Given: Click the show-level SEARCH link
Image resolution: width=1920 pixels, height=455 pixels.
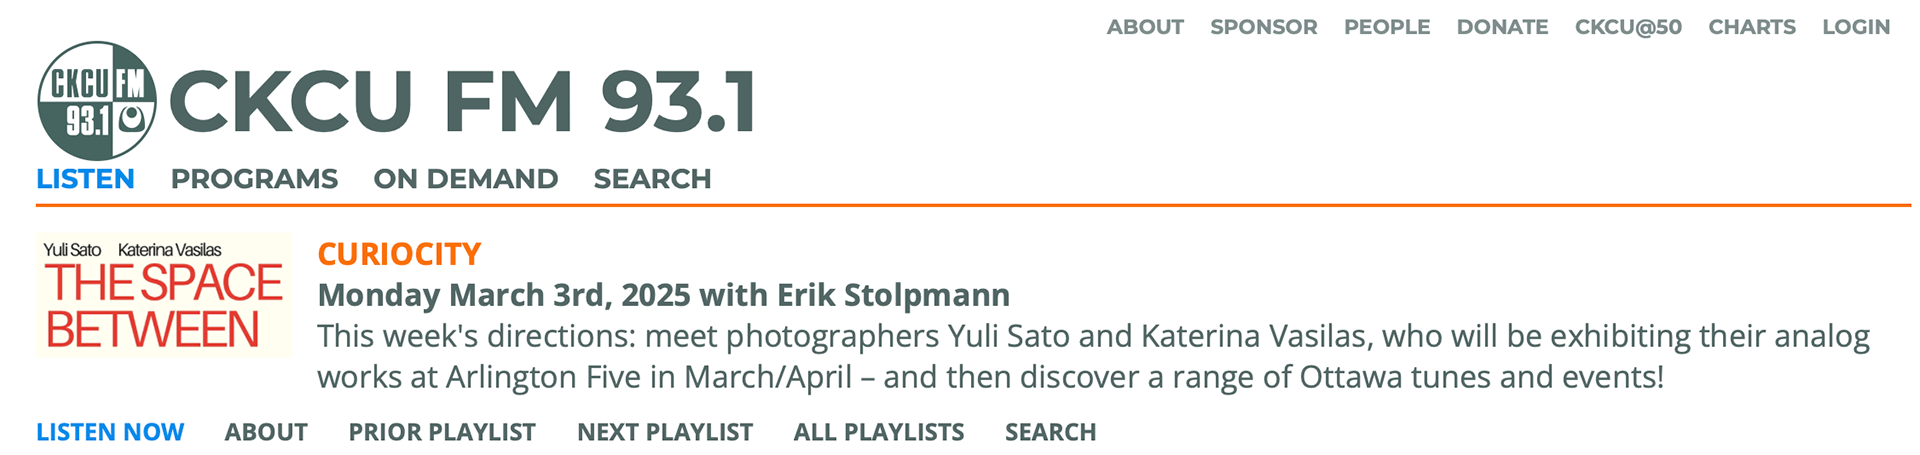Looking at the screenshot, I should click(1050, 432).
